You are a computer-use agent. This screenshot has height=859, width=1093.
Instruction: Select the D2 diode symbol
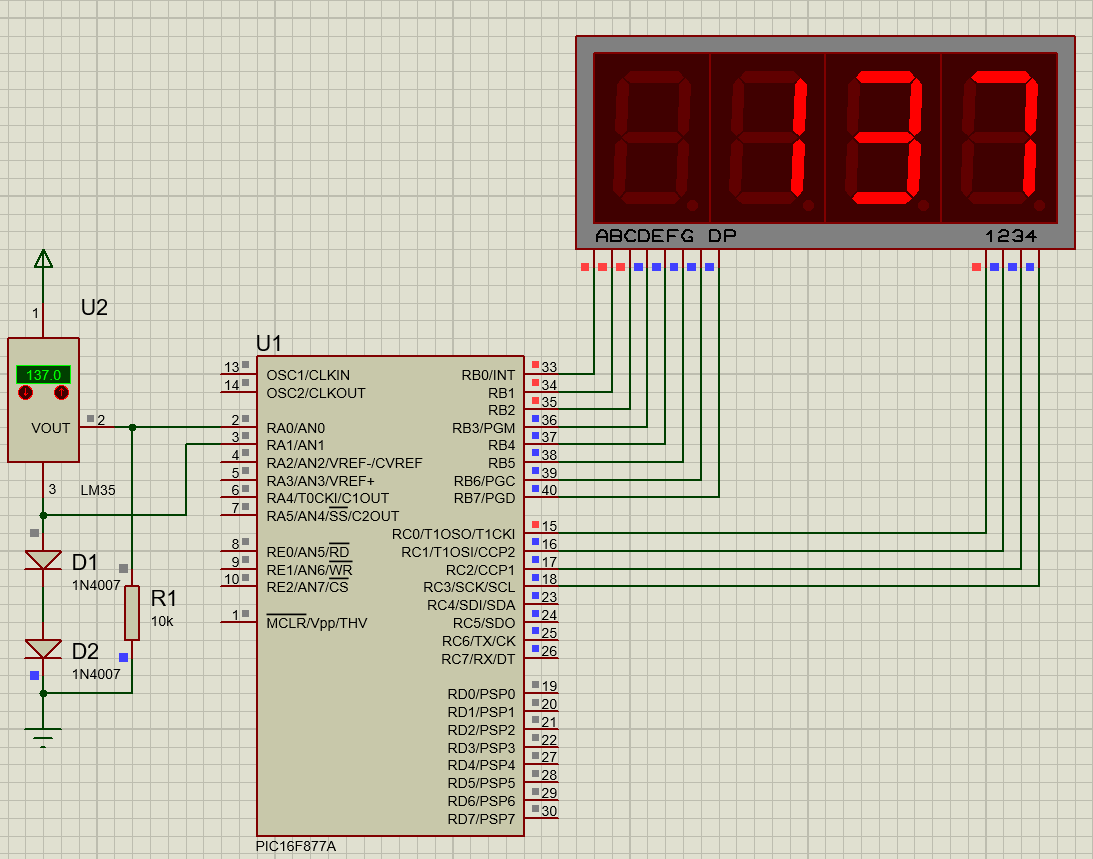[x=43, y=649]
